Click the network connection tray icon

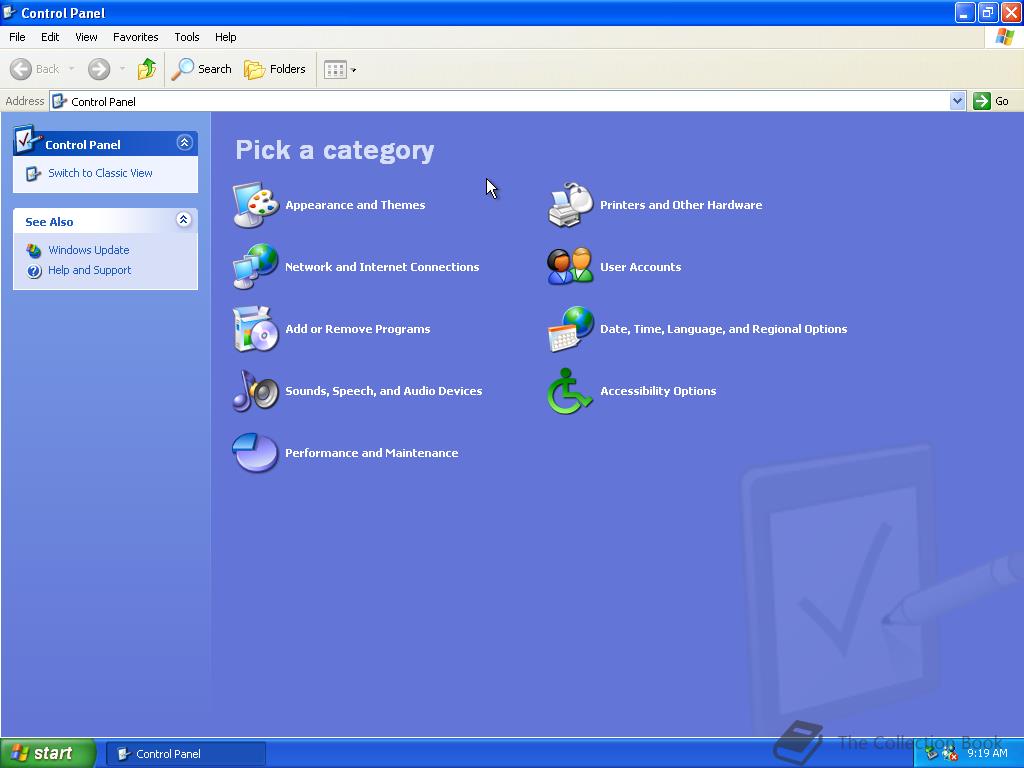point(932,754)
